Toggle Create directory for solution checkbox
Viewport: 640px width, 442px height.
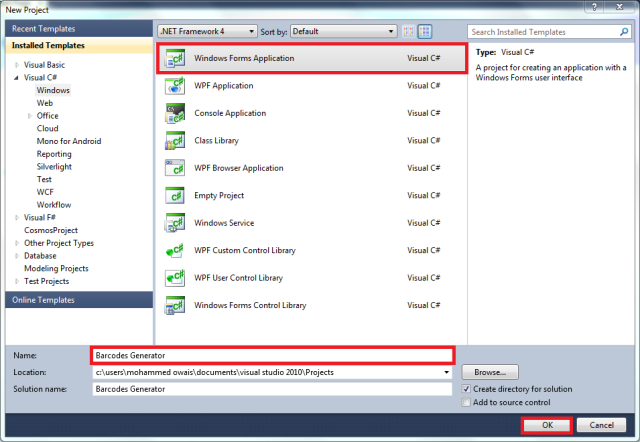click(466, 389)
